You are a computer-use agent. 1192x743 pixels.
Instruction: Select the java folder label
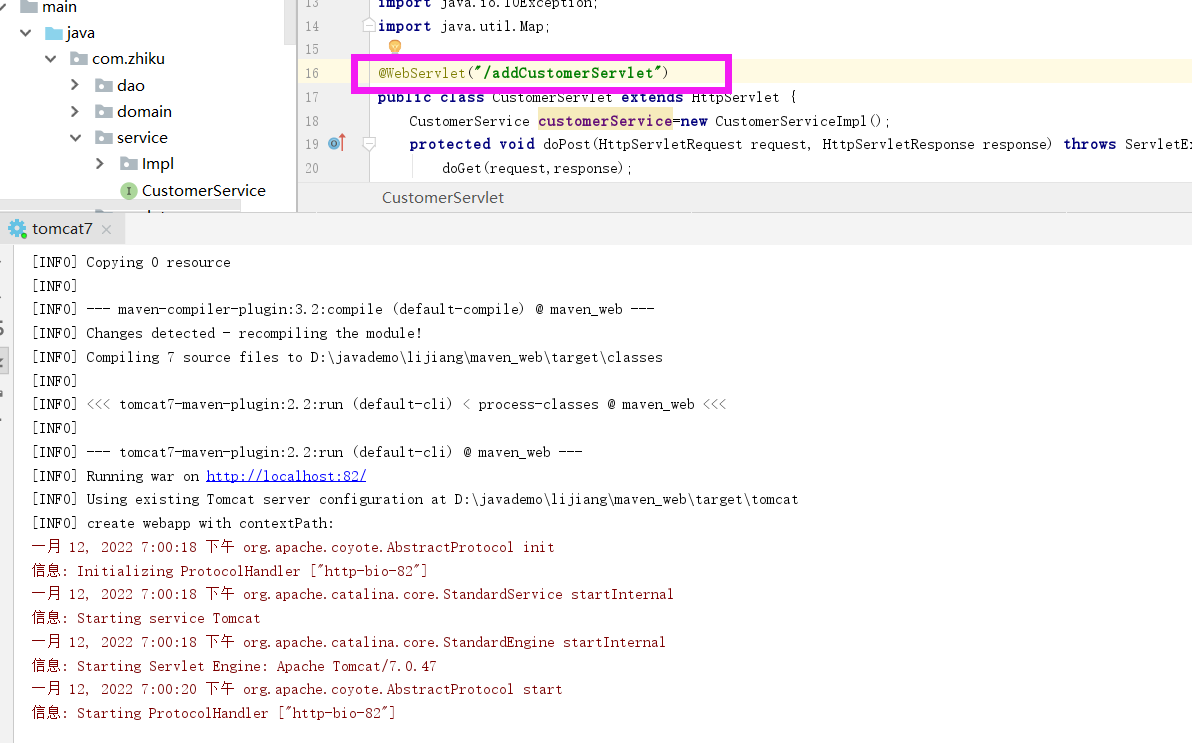click(80, 33)
